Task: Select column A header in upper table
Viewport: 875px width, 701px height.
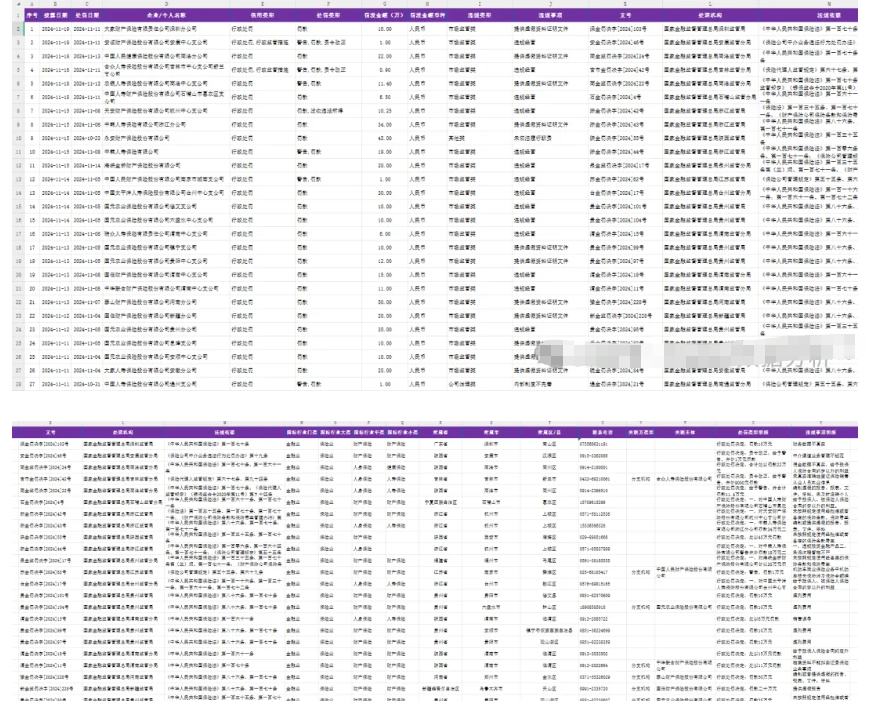Action: 32,3
